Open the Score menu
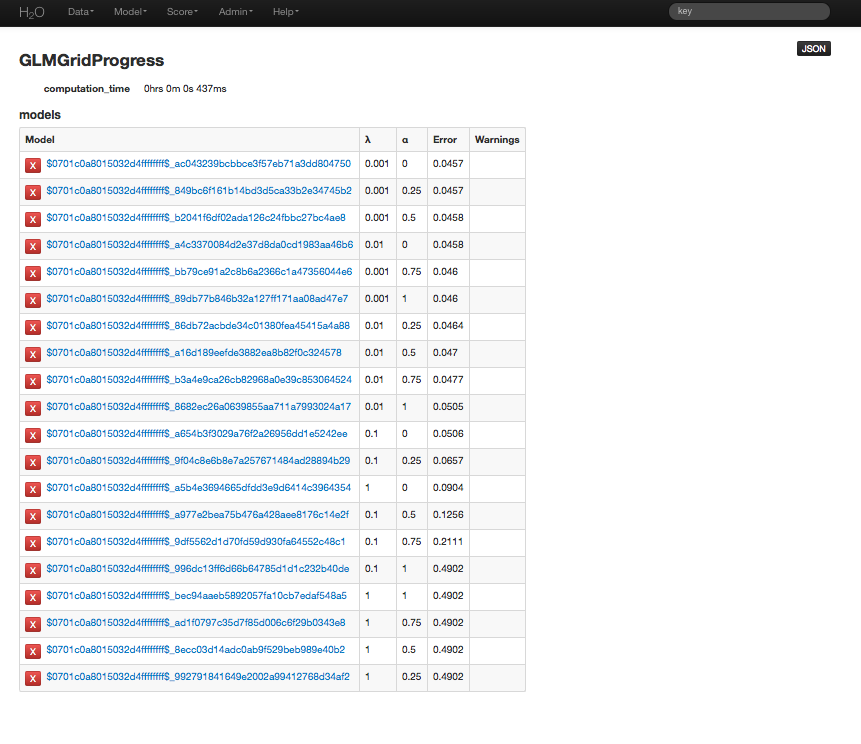This screenshot has width=861, height=744. click(x=182, y=12)
